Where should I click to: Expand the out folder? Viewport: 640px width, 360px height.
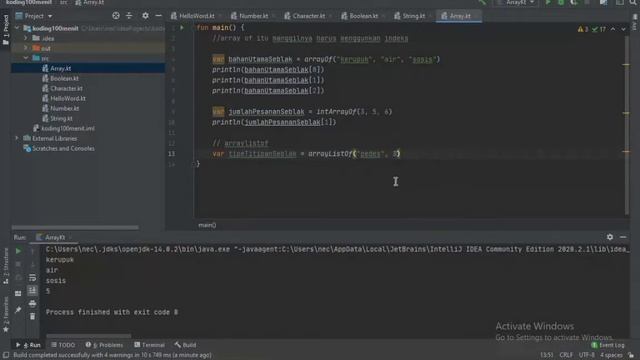tap(26, 48)
